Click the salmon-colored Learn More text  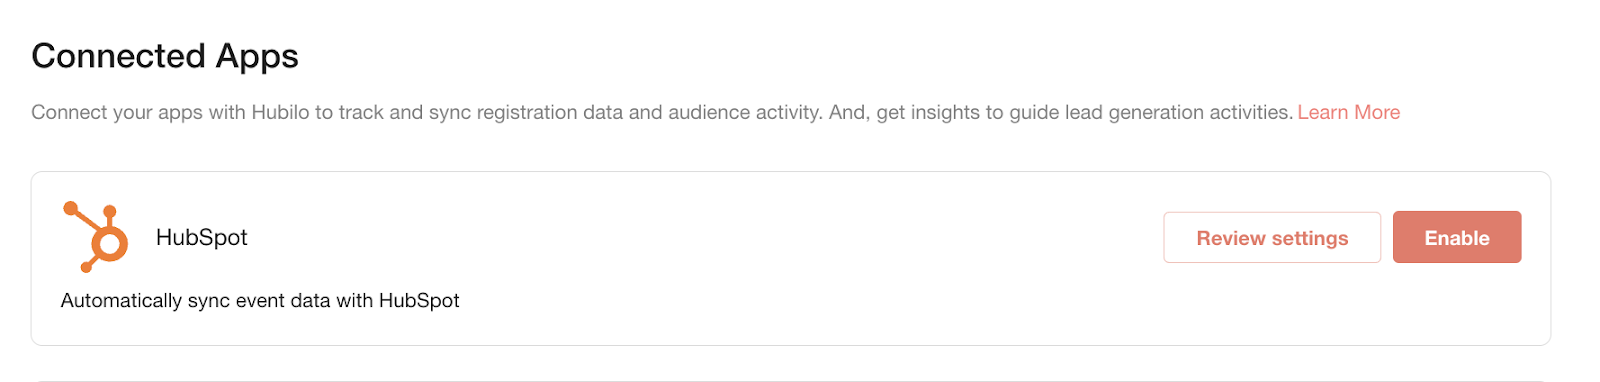pos(1348,112)
